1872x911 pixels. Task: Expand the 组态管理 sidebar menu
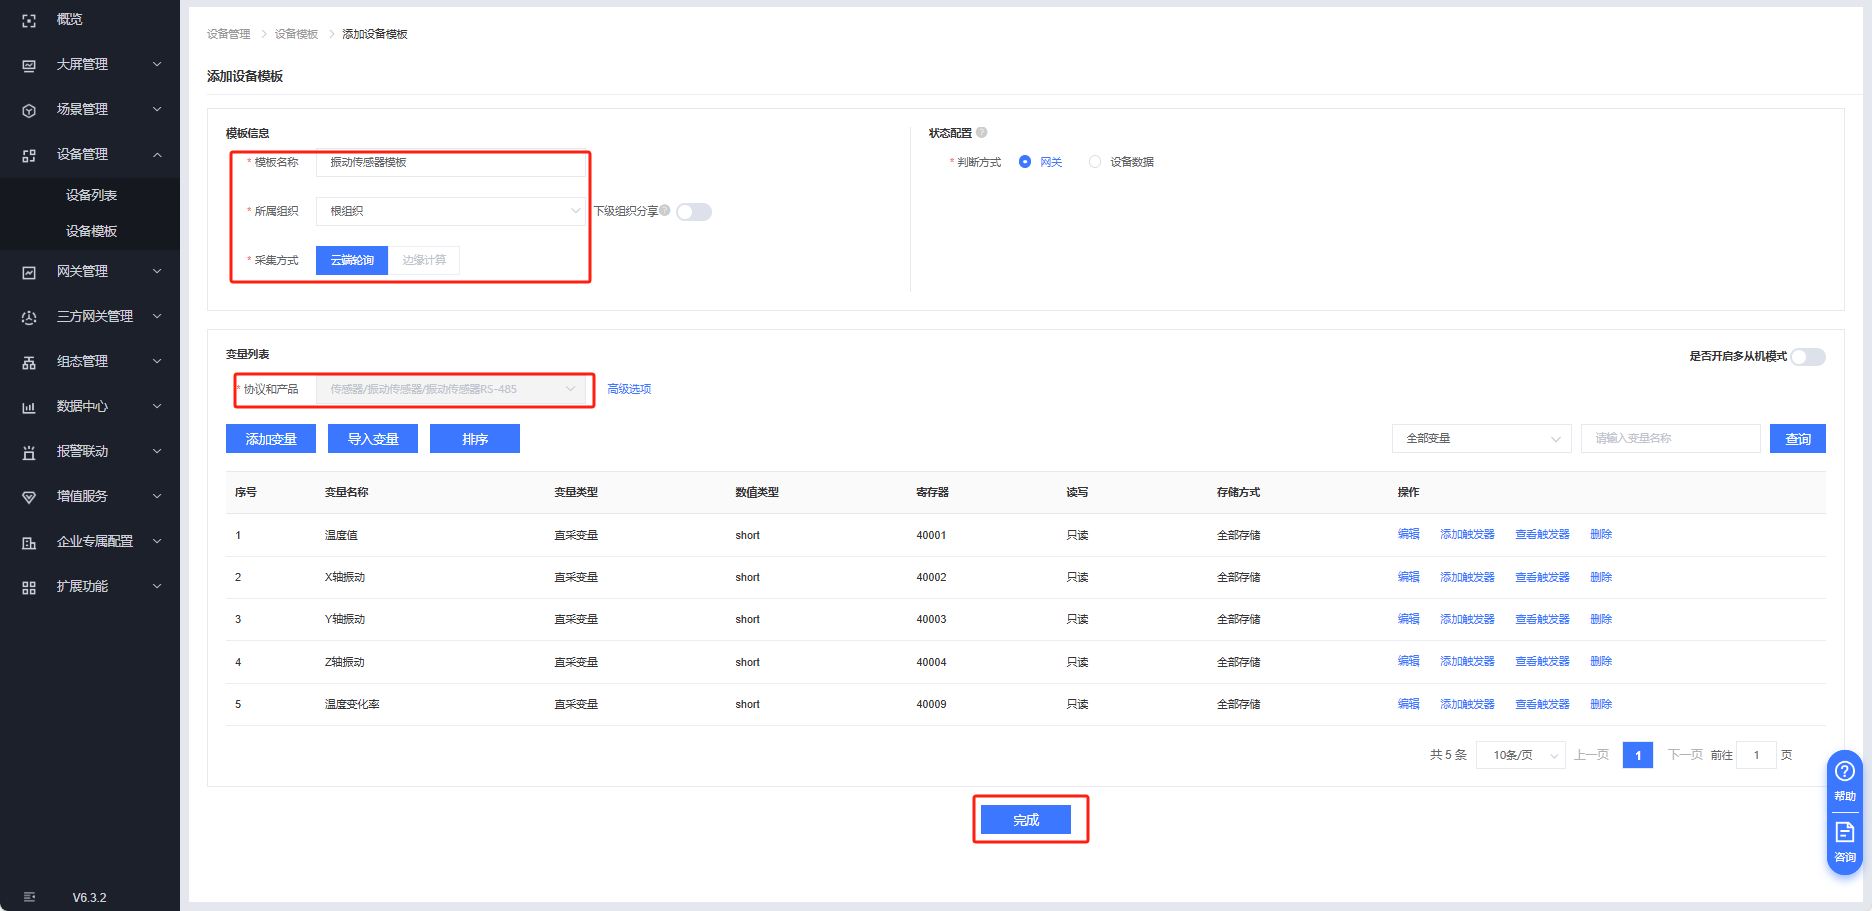pos(90,362)
